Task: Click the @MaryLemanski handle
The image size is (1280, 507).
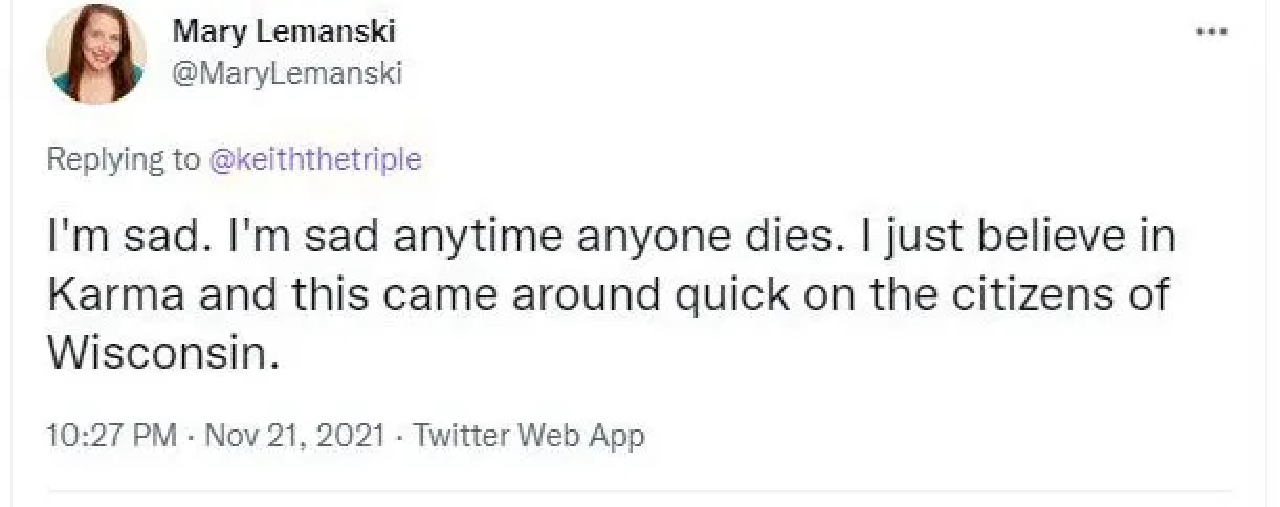Action: click(x=287, y=73)
